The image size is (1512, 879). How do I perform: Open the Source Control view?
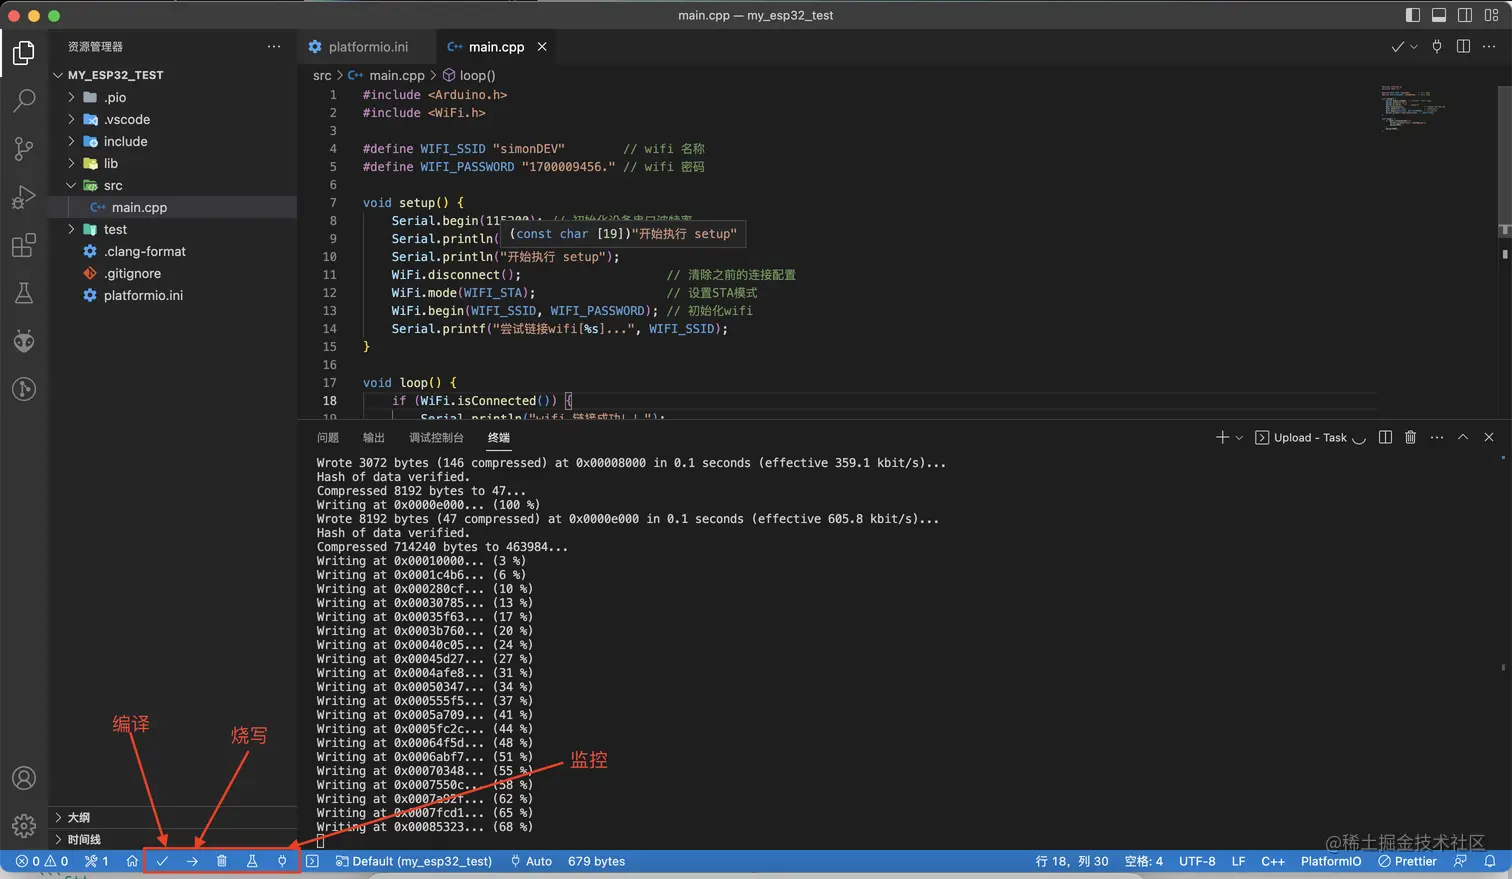point(24,149)
